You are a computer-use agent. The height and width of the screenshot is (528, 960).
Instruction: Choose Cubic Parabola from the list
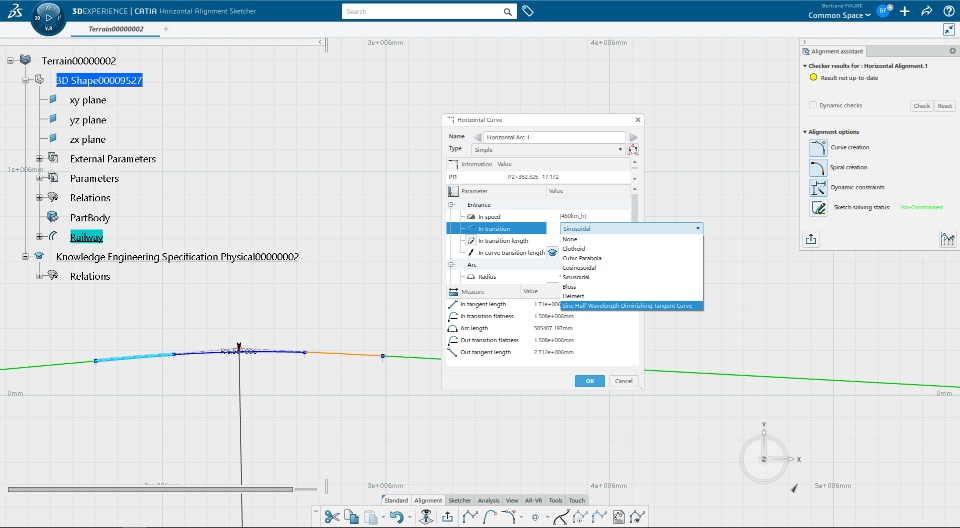pyautogui.click(x=582, y=258)
